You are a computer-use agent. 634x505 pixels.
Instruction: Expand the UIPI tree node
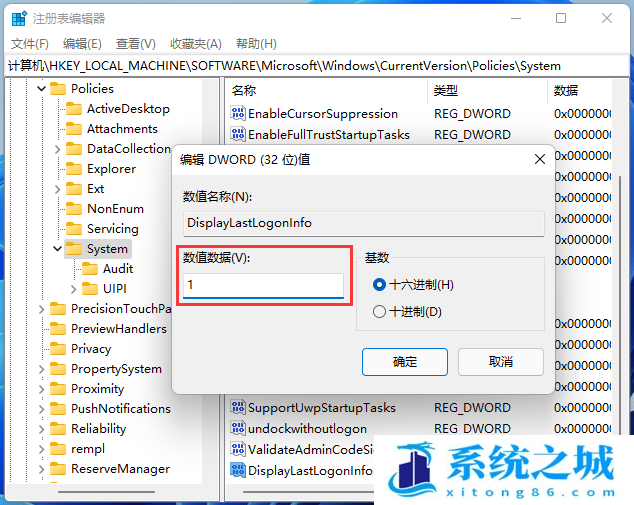[73, 289]
